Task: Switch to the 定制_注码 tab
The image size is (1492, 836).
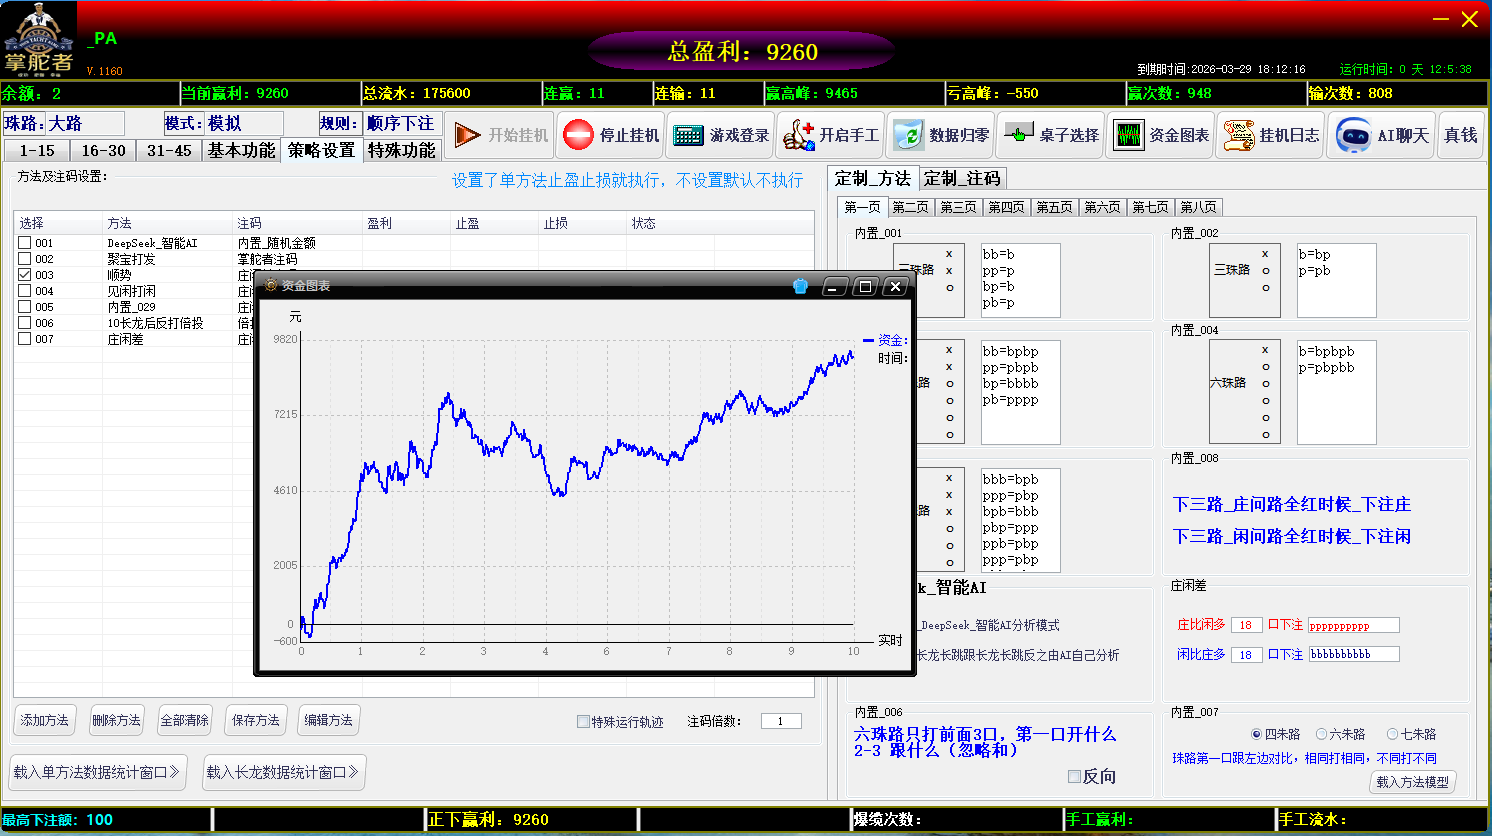Action: [x=962, y=178]
